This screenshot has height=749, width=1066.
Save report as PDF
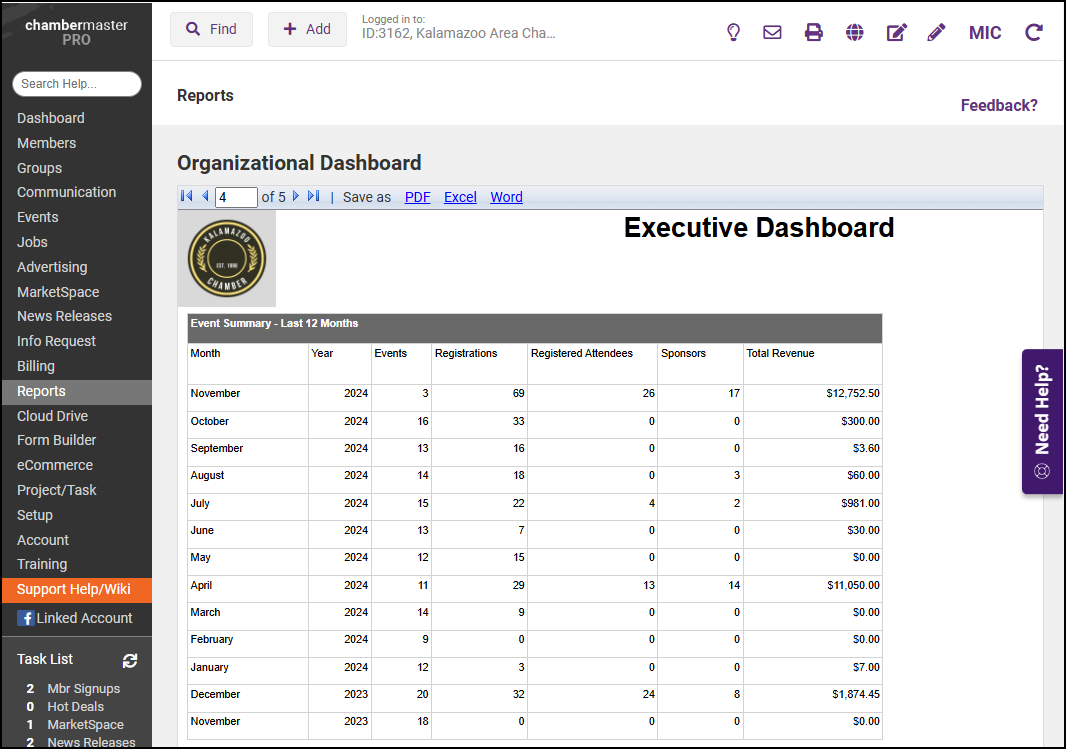tap(417, 197)
